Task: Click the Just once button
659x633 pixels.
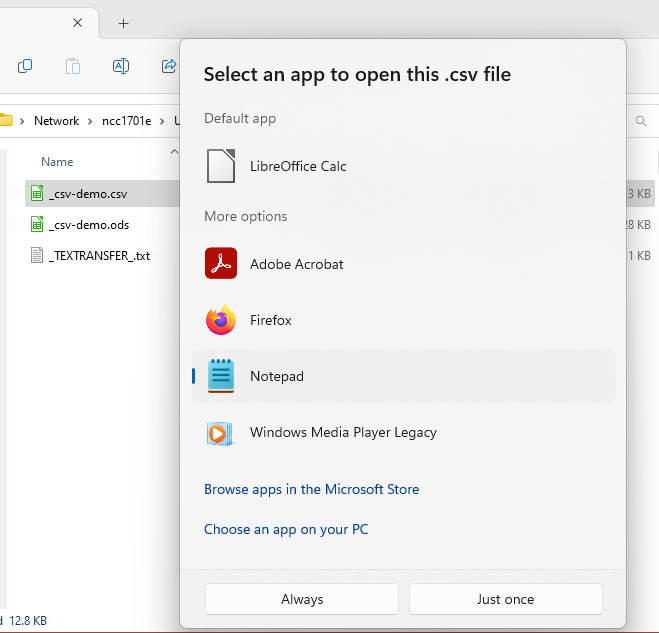Action: [506, 599]
